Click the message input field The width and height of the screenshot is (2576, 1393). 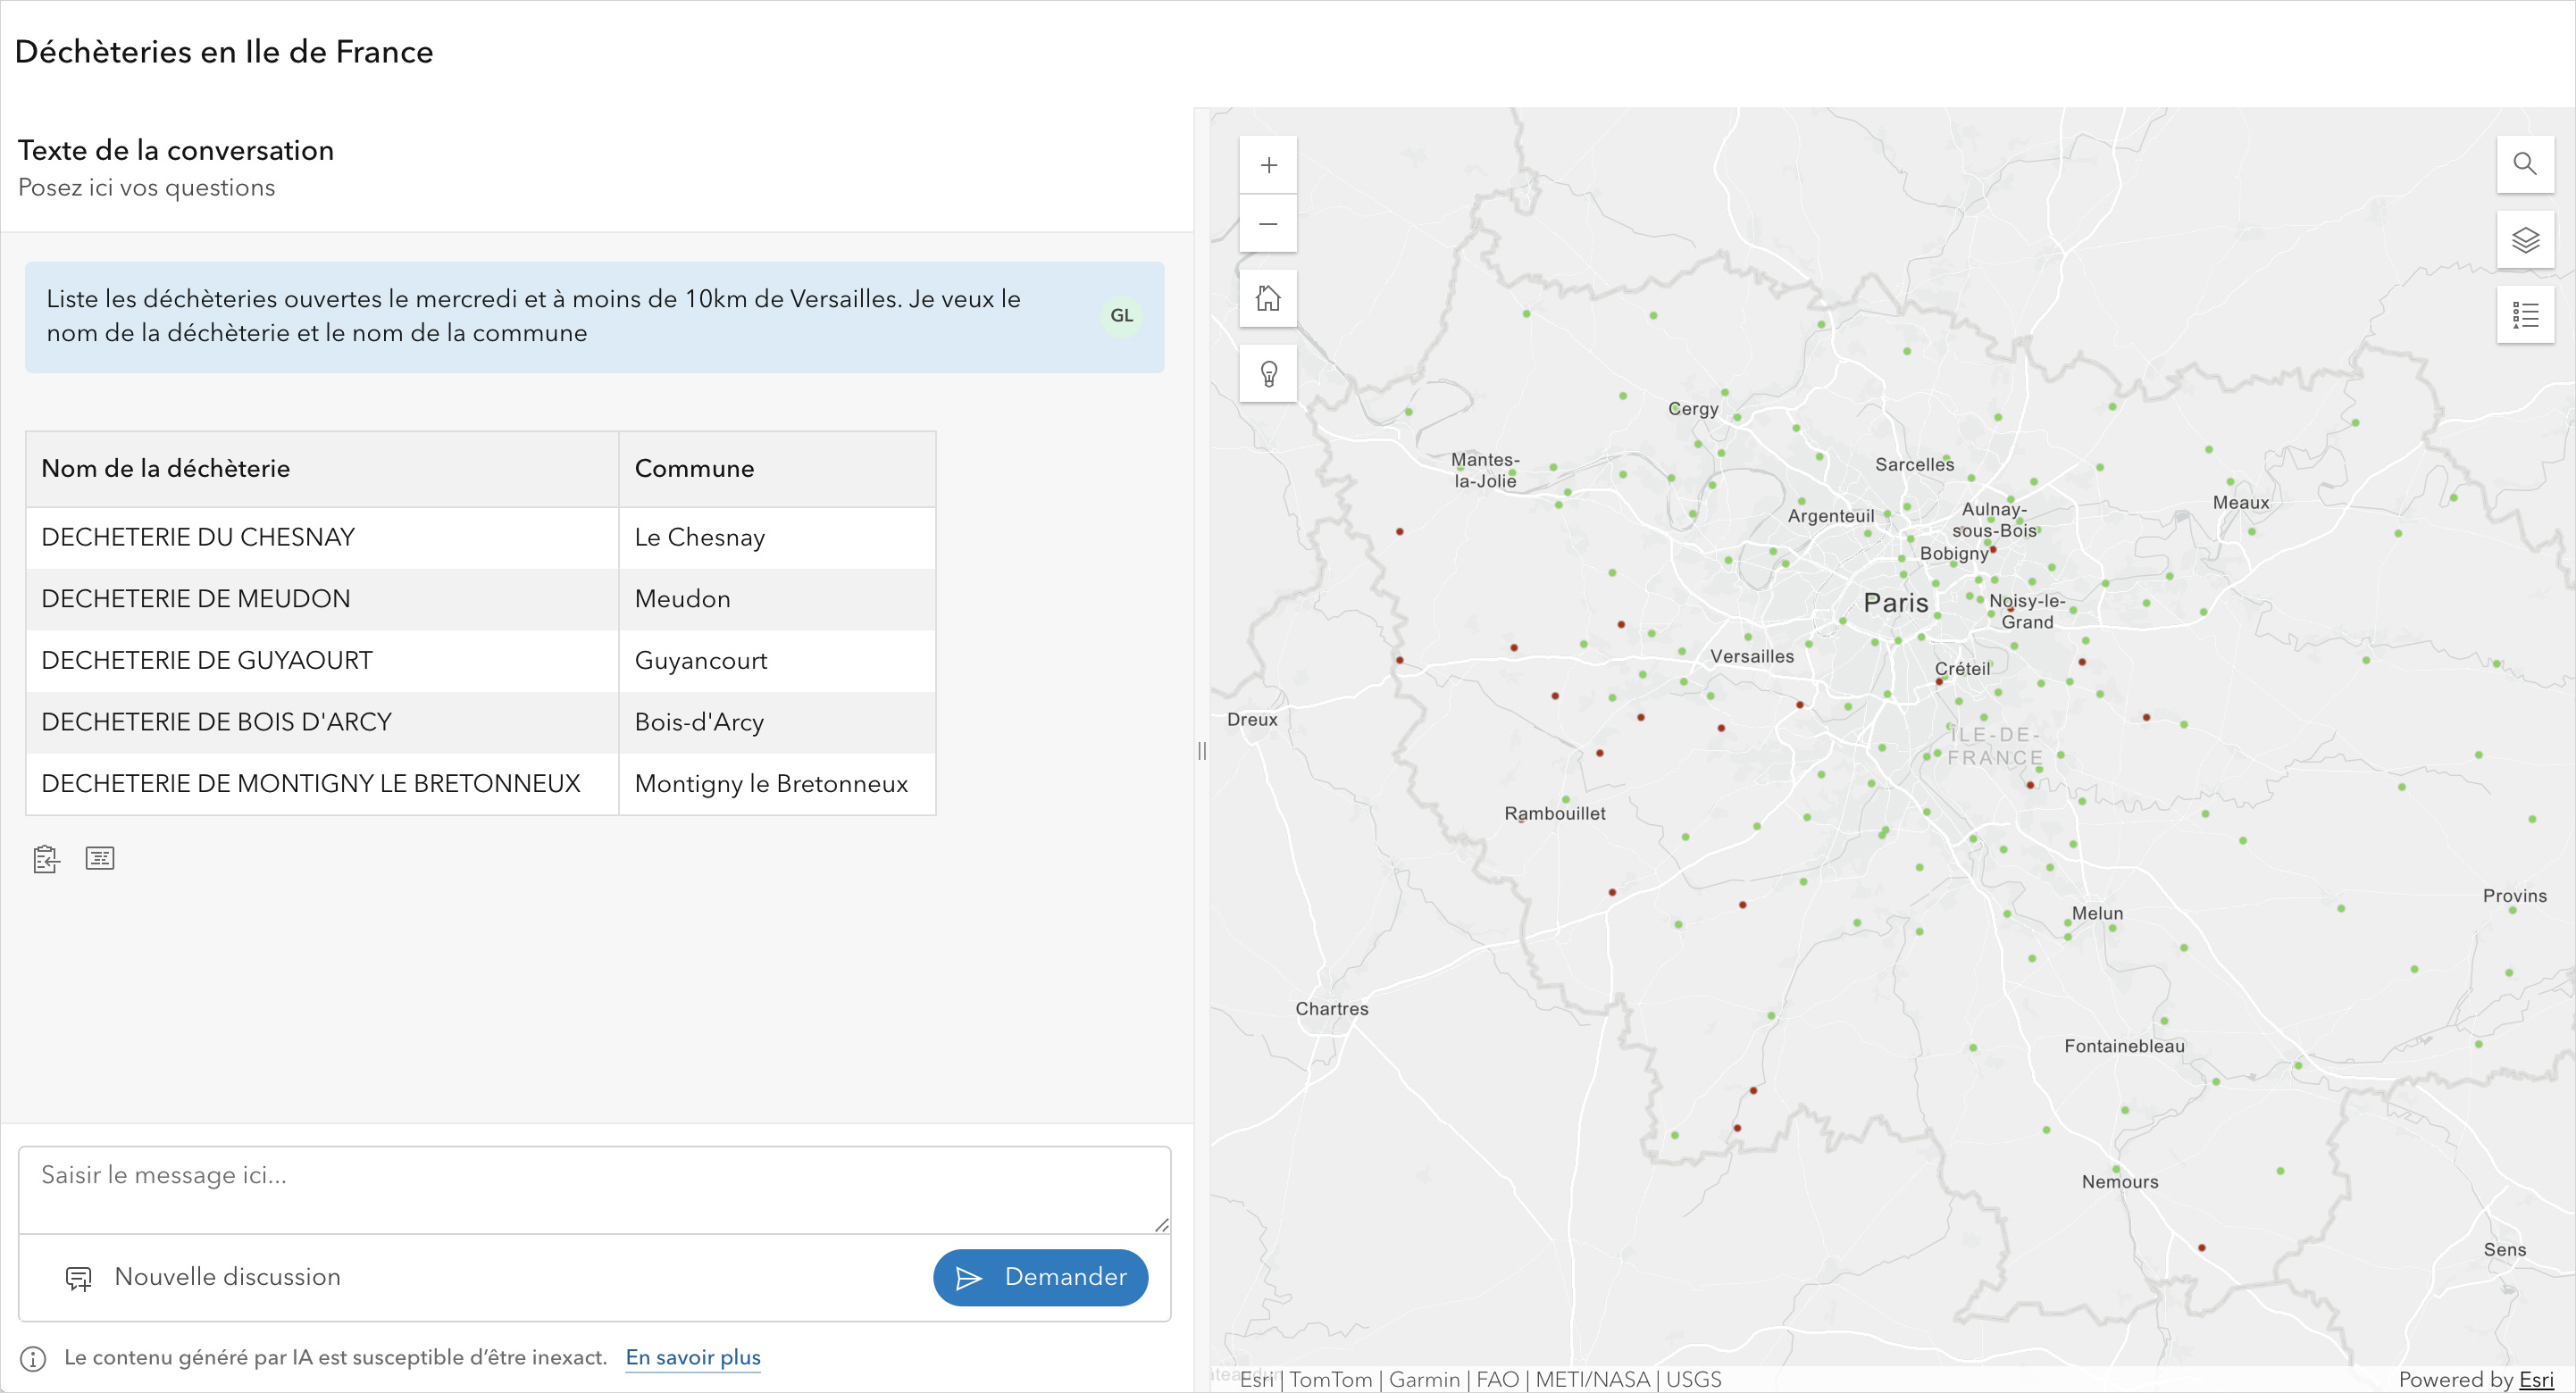pos(594,1190)
